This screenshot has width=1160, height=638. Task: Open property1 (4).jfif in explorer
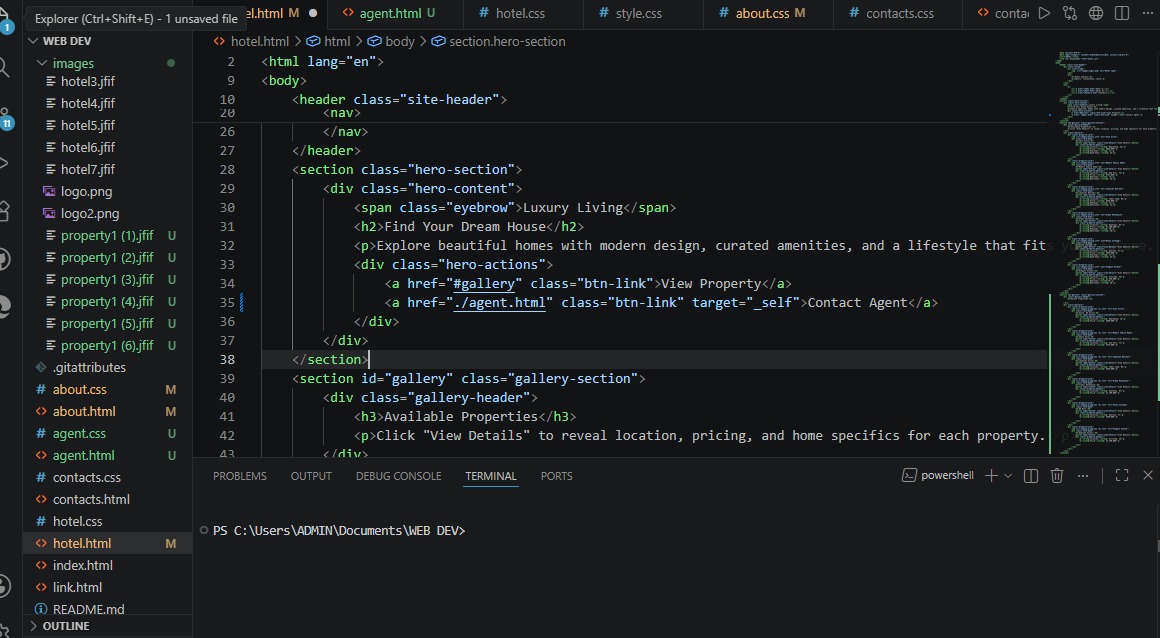coord(107,302)
